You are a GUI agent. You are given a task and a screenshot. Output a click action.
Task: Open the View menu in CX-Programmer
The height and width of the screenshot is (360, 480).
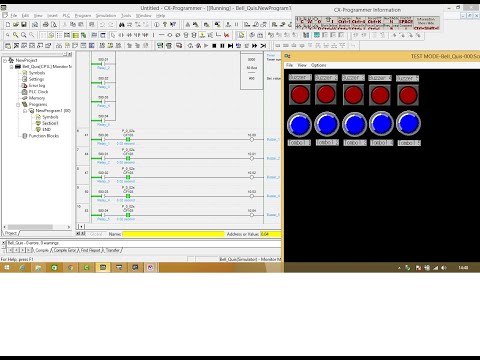pos(38,15)
